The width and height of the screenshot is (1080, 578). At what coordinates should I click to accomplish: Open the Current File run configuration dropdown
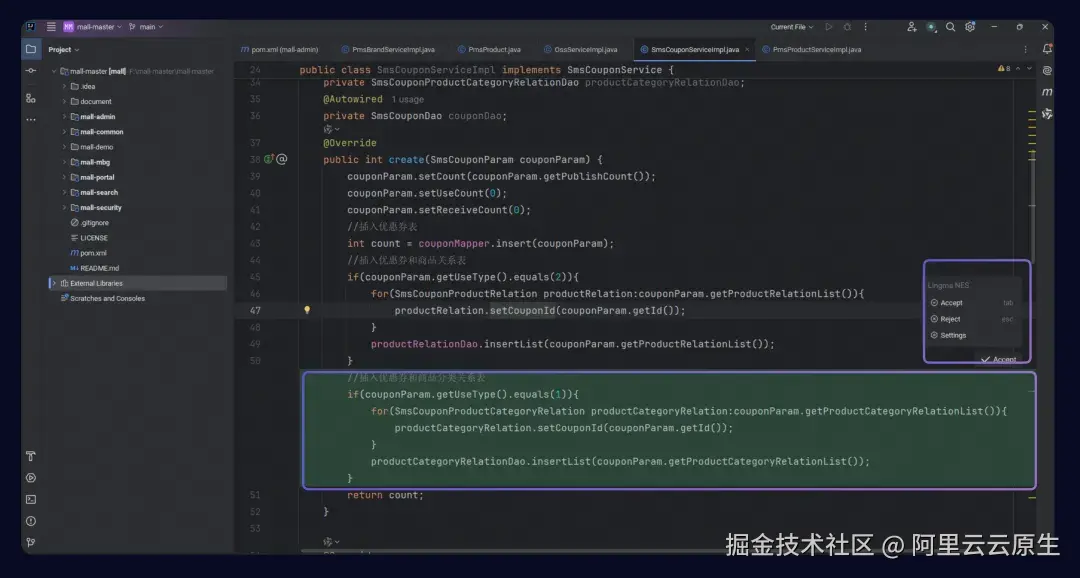pos(792,27)
